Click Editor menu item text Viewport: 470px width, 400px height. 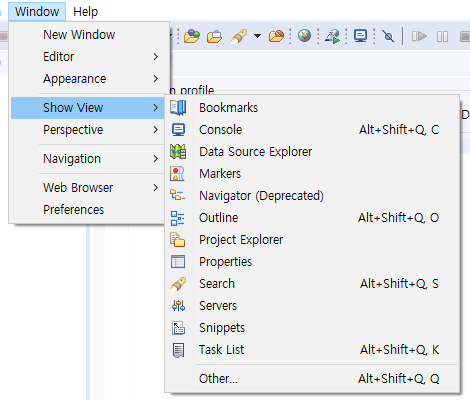(59, 57)
